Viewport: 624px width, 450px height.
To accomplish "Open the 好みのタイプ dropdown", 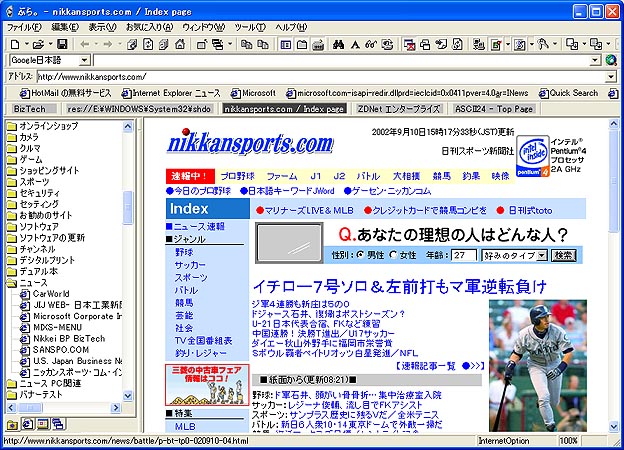I will [542, 255].
